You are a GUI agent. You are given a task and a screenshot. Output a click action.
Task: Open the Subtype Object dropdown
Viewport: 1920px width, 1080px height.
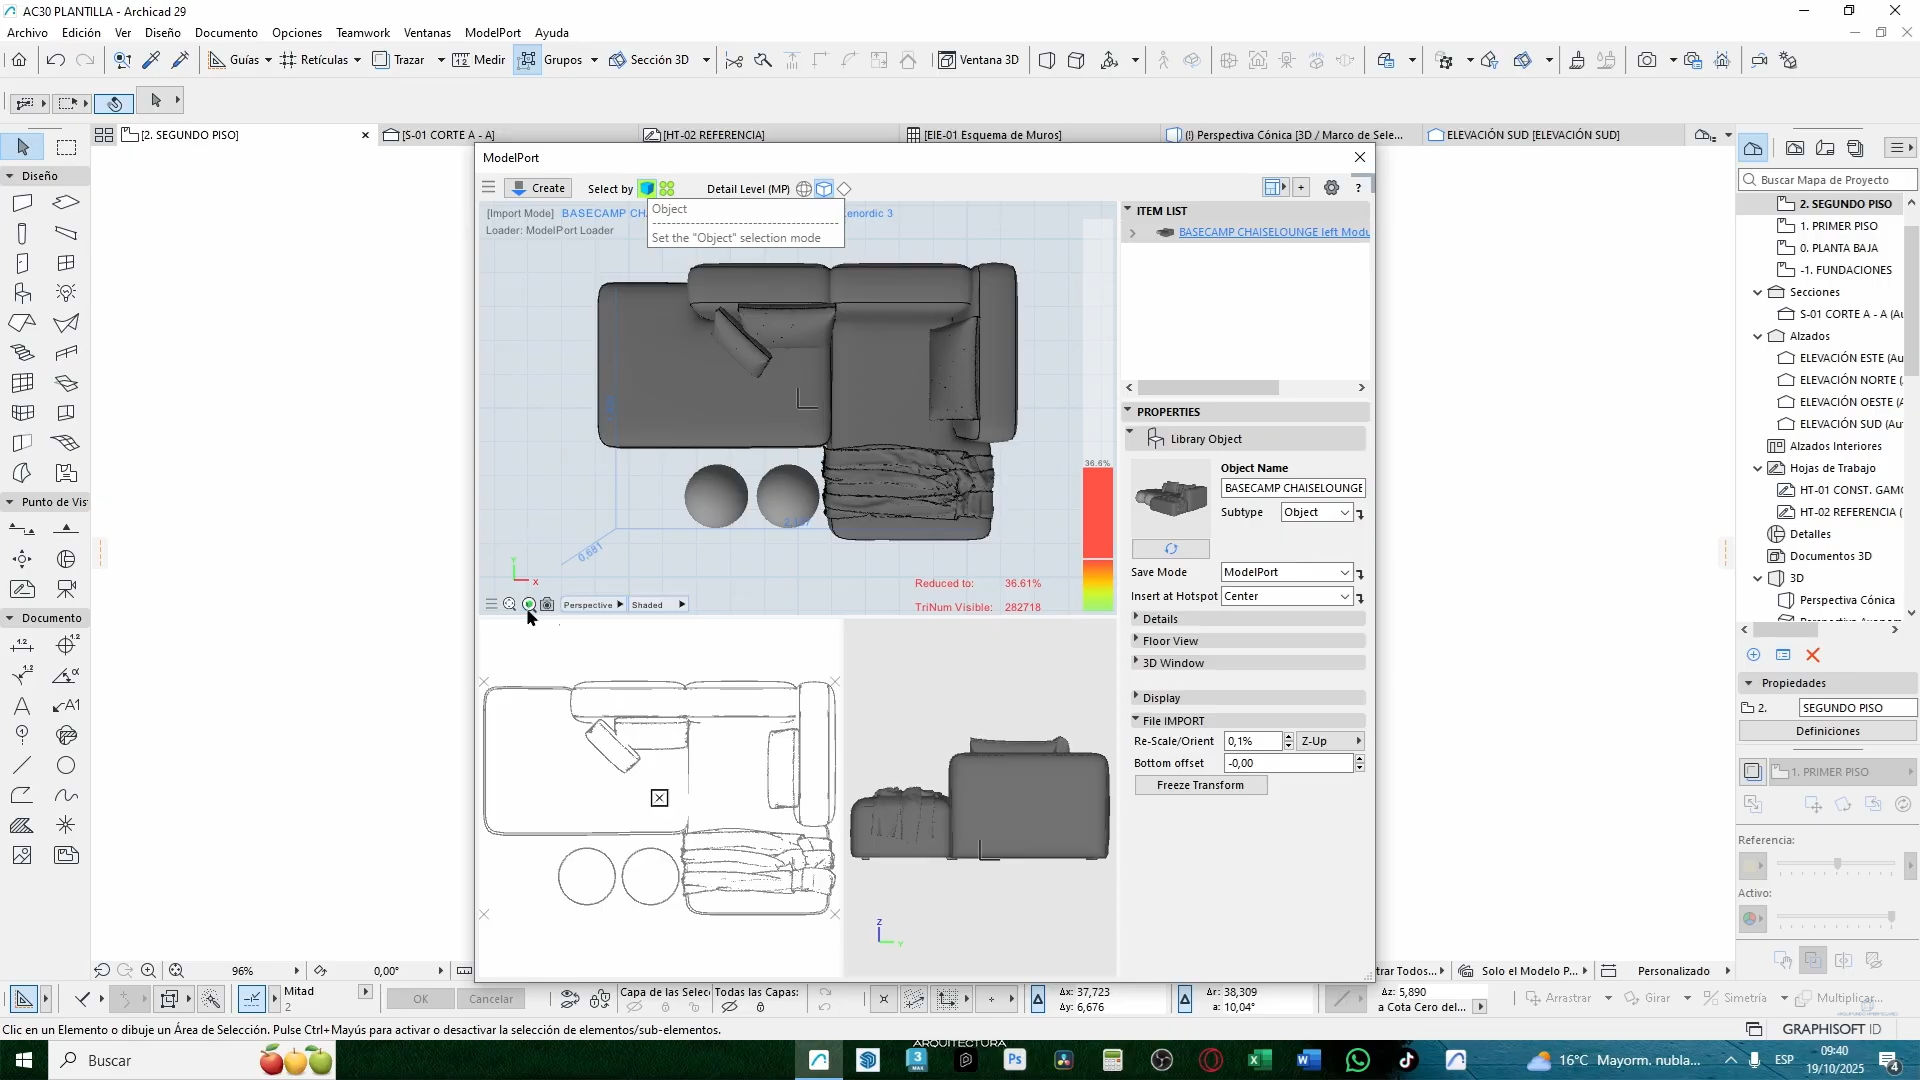1316,512
